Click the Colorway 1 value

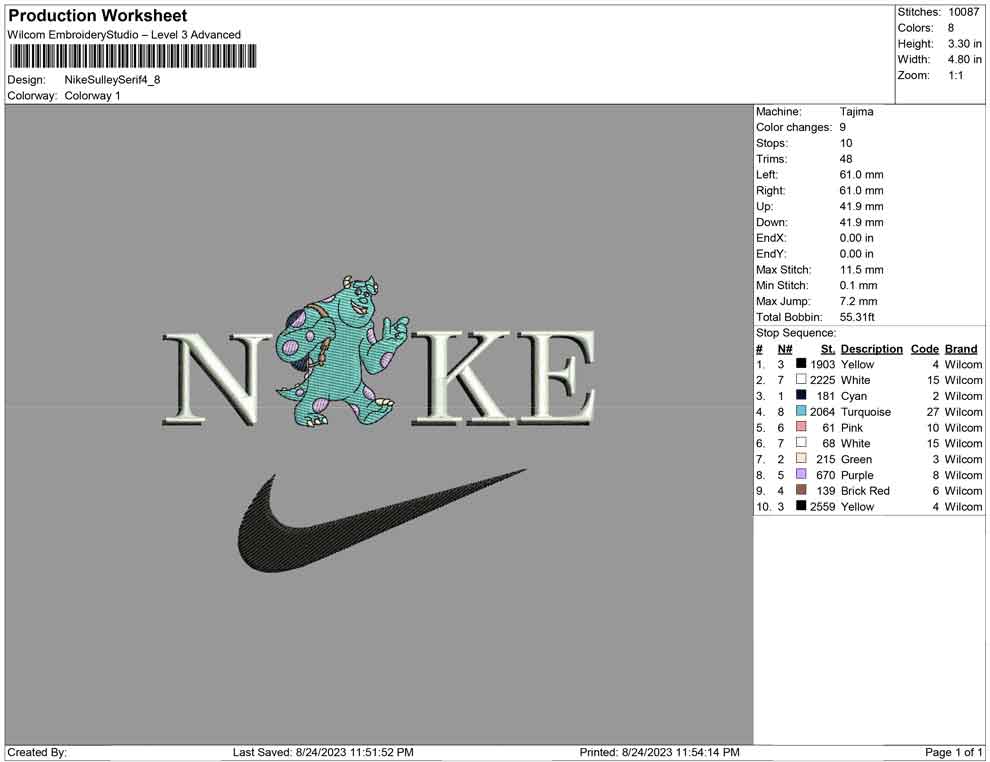click(x=92, y=95)
